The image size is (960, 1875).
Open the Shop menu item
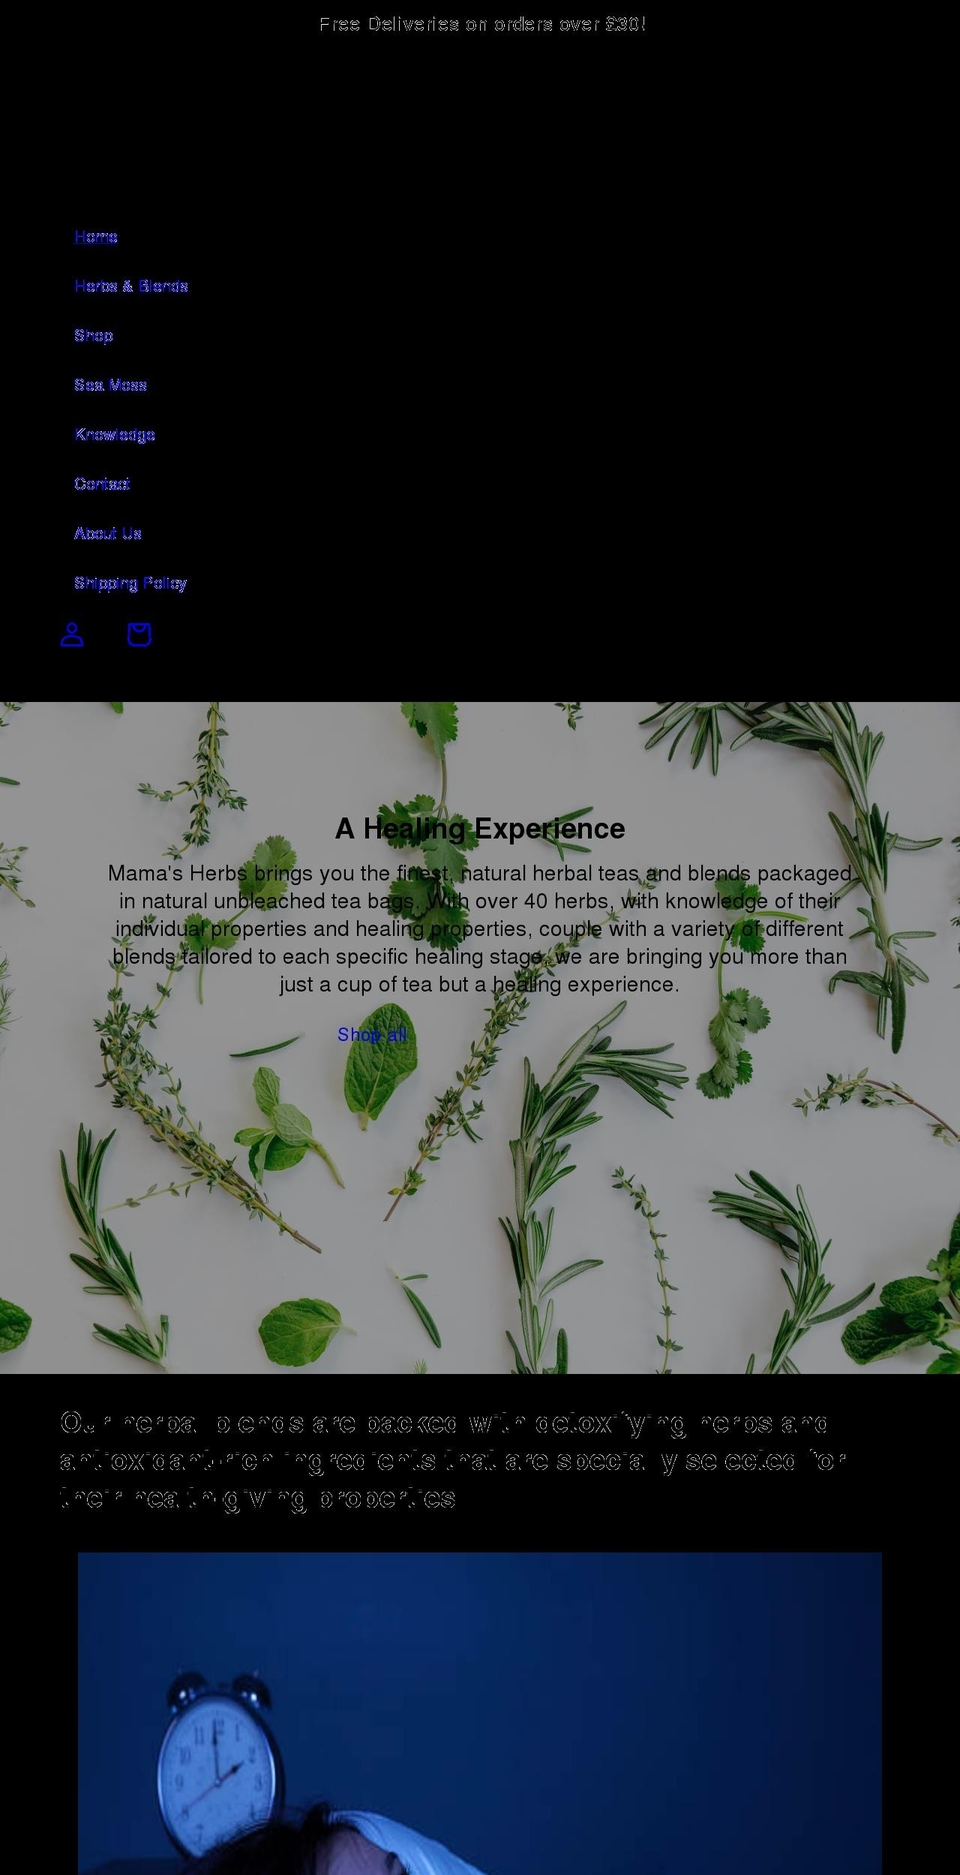(x=94, y=336)
